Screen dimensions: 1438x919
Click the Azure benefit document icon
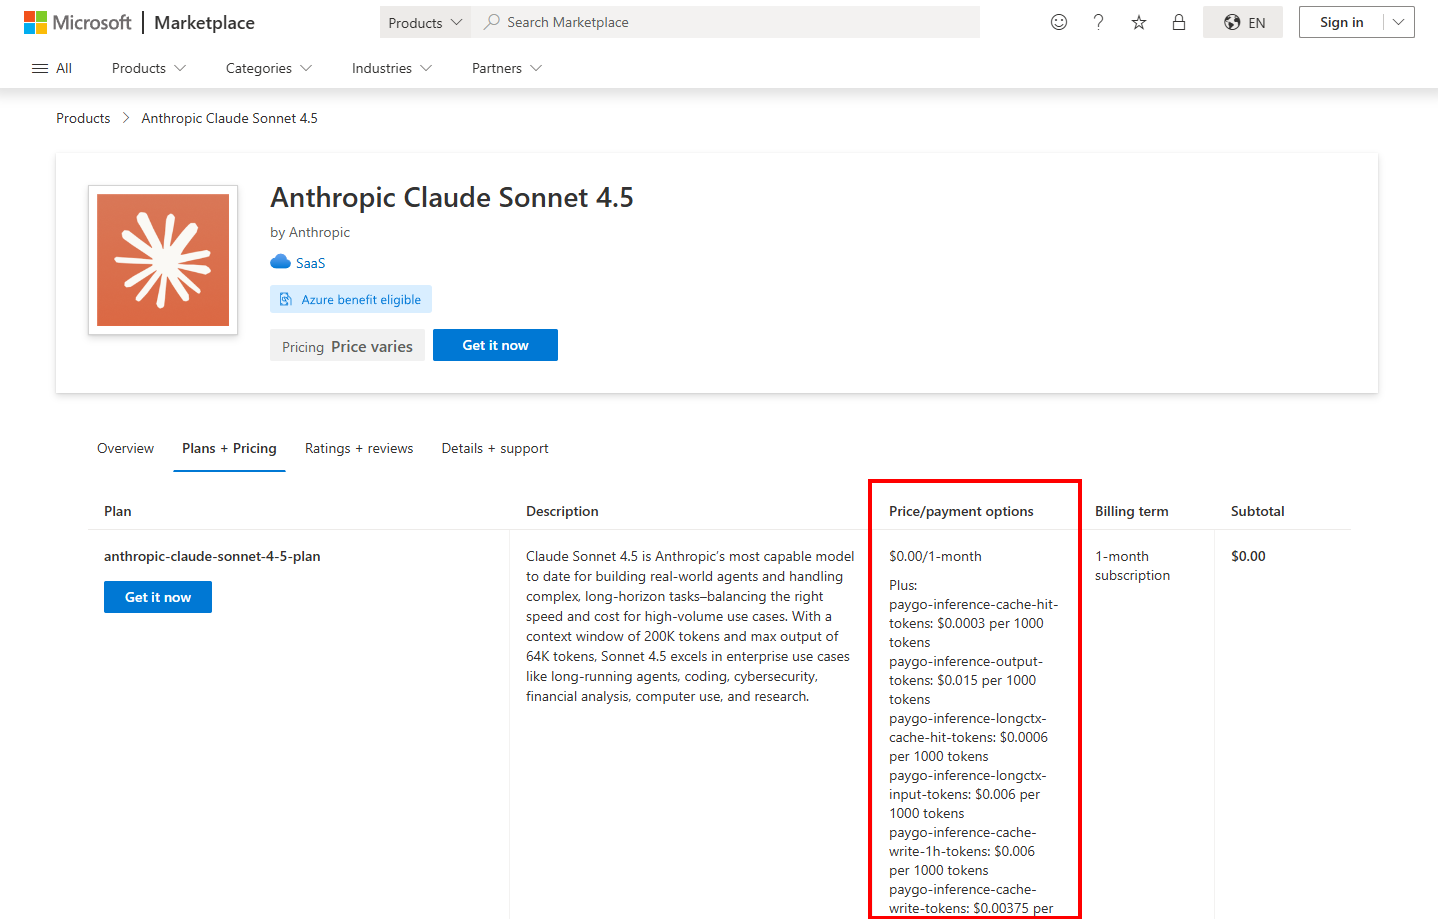pos(286,299)
